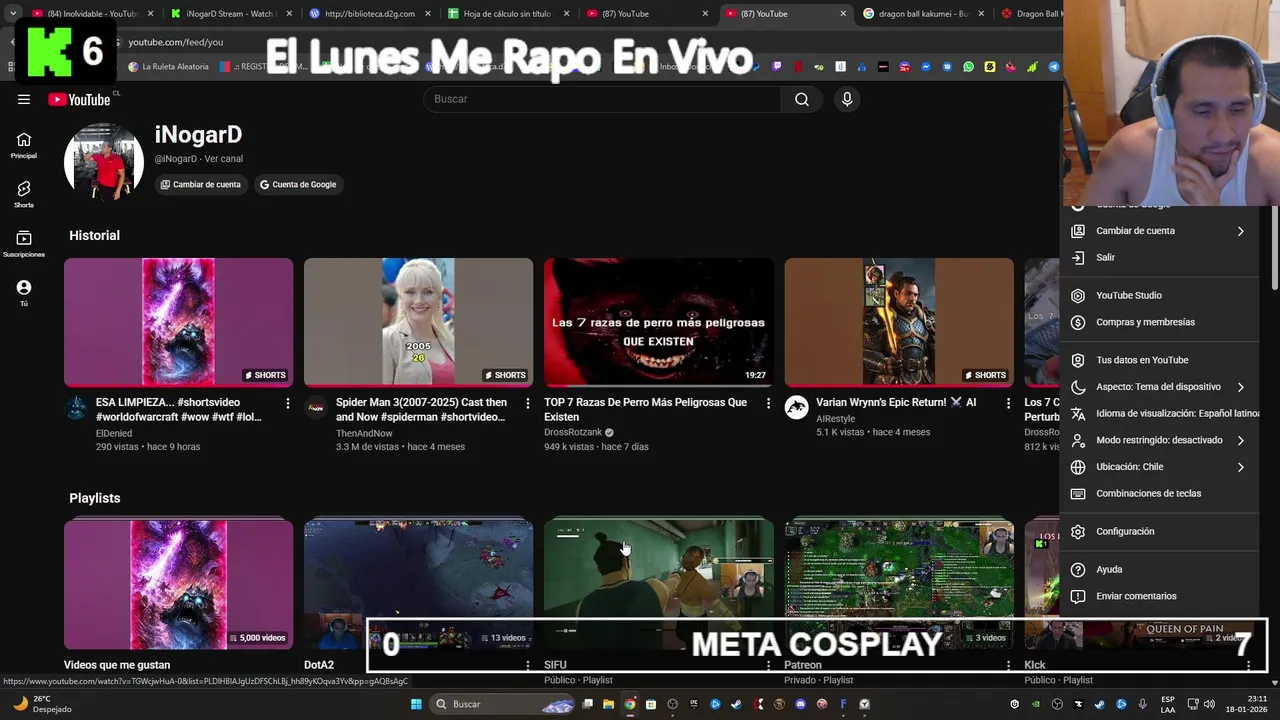Click the Compras y membresías dollar icon
1280x720 pixels.
[1078, 322]
